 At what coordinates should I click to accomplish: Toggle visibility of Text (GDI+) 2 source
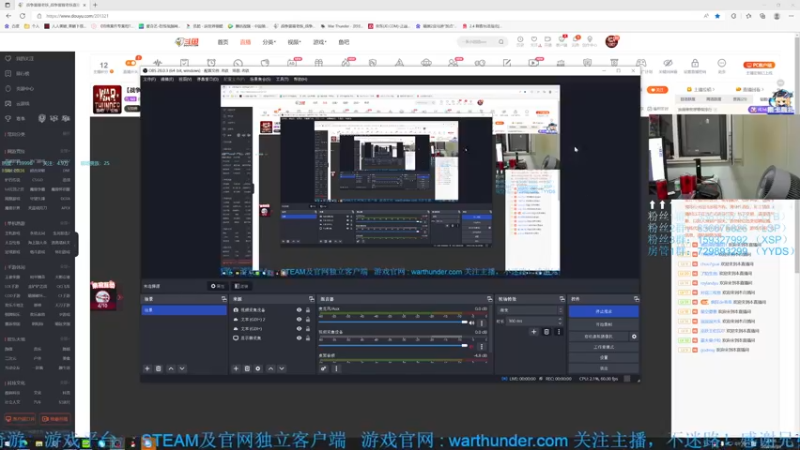tap(299, 319)
